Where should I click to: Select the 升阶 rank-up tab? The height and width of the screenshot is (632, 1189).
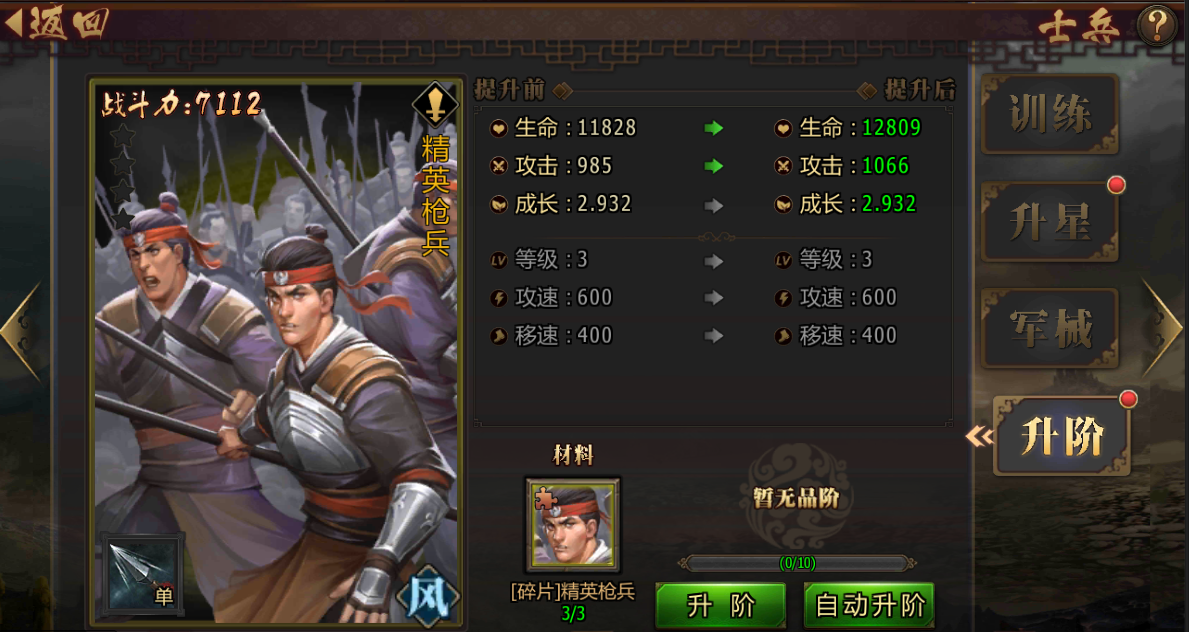[x=1062, y=436]
